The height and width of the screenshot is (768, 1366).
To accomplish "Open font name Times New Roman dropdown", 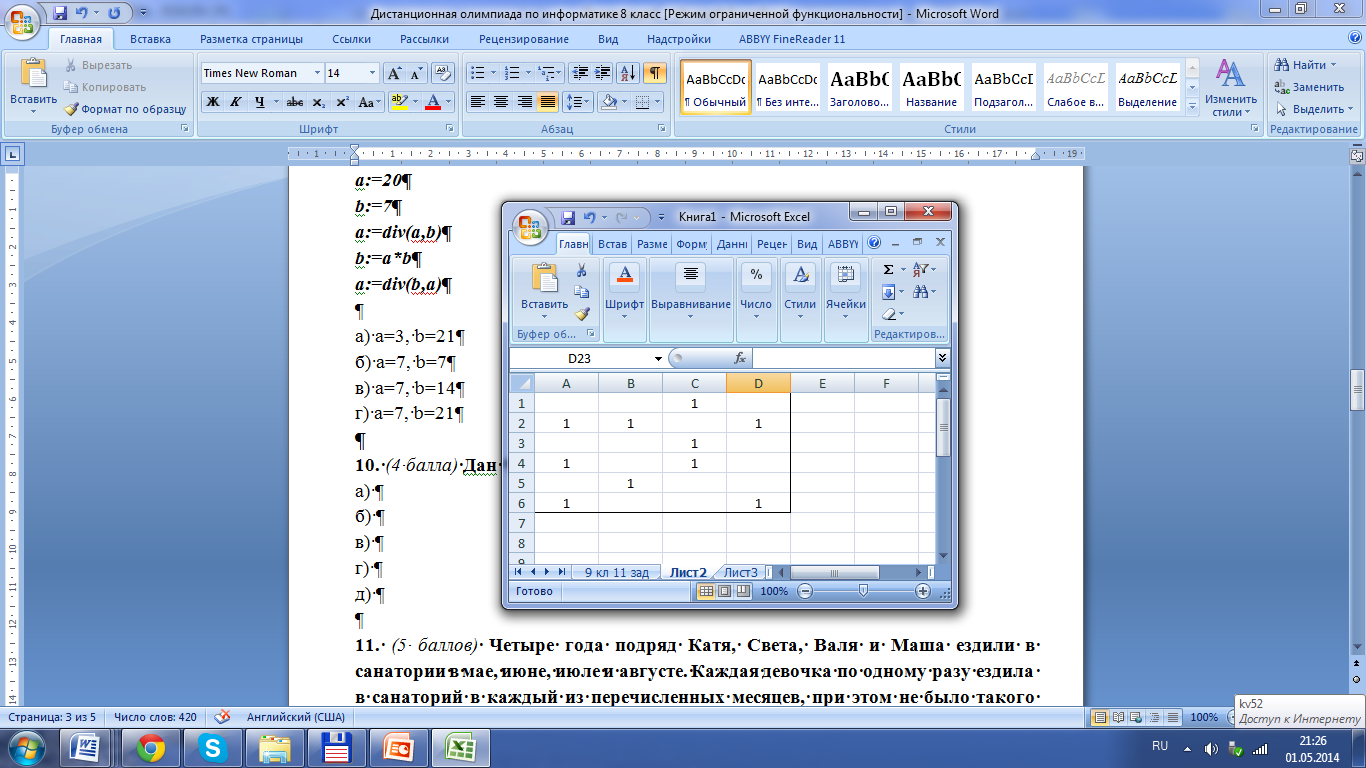I will point(318,73).
